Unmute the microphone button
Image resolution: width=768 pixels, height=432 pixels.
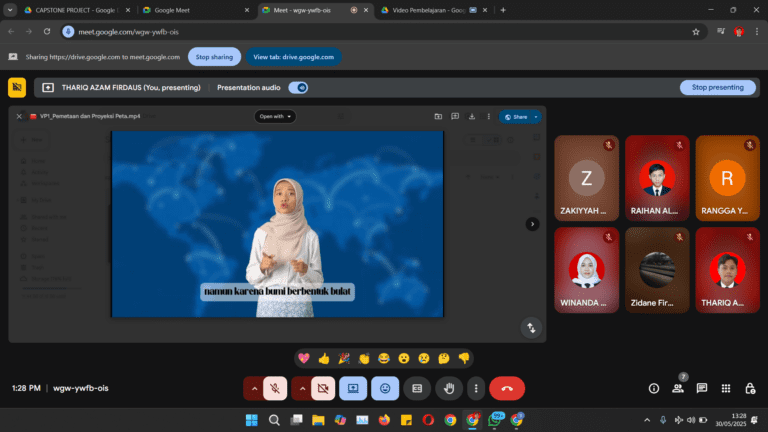[x=275, y=388]
